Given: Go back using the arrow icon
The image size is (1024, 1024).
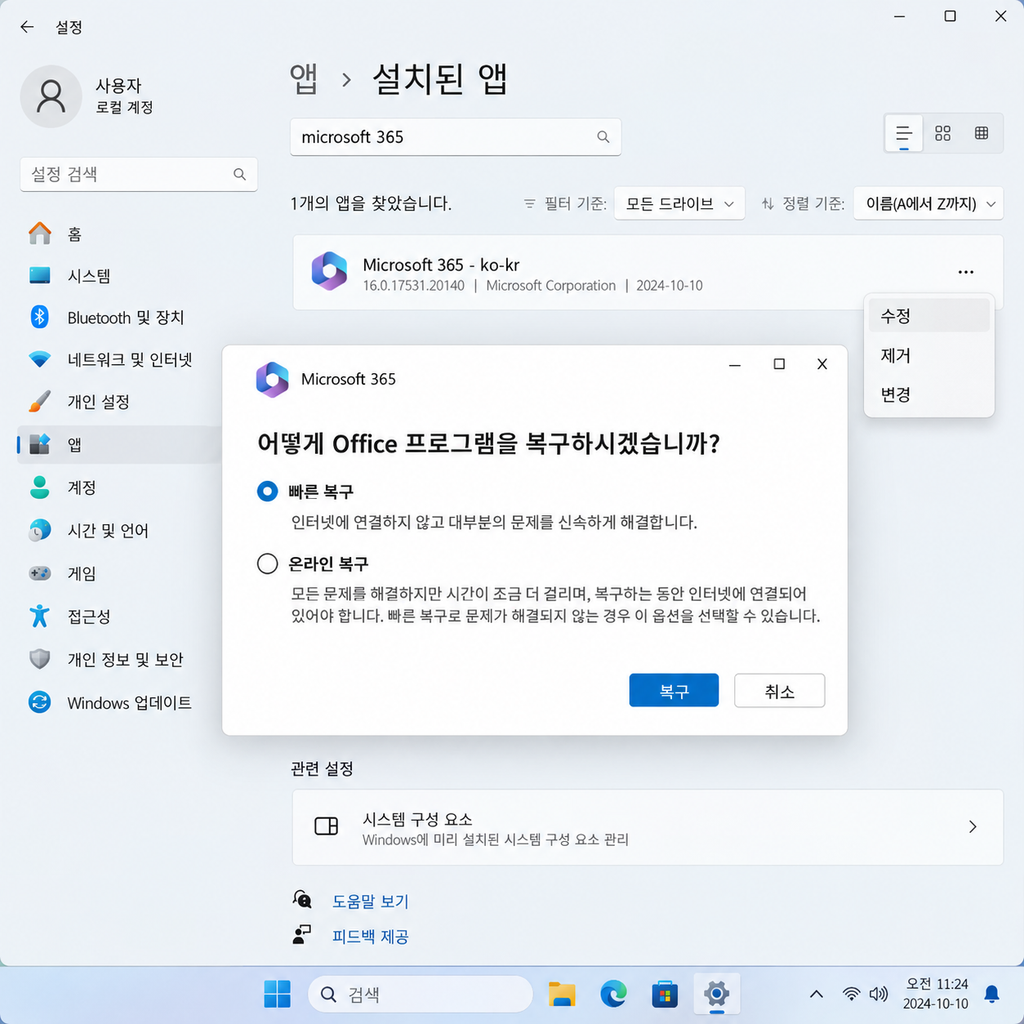Looking at the screenshot, I should tap(27, 27).
